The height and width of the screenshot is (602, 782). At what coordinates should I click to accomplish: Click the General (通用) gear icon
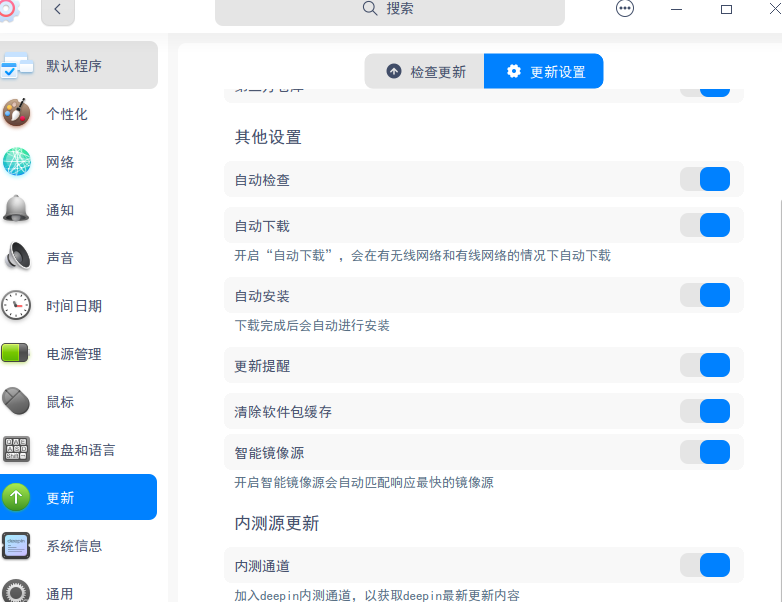click(x=16, y=592)
